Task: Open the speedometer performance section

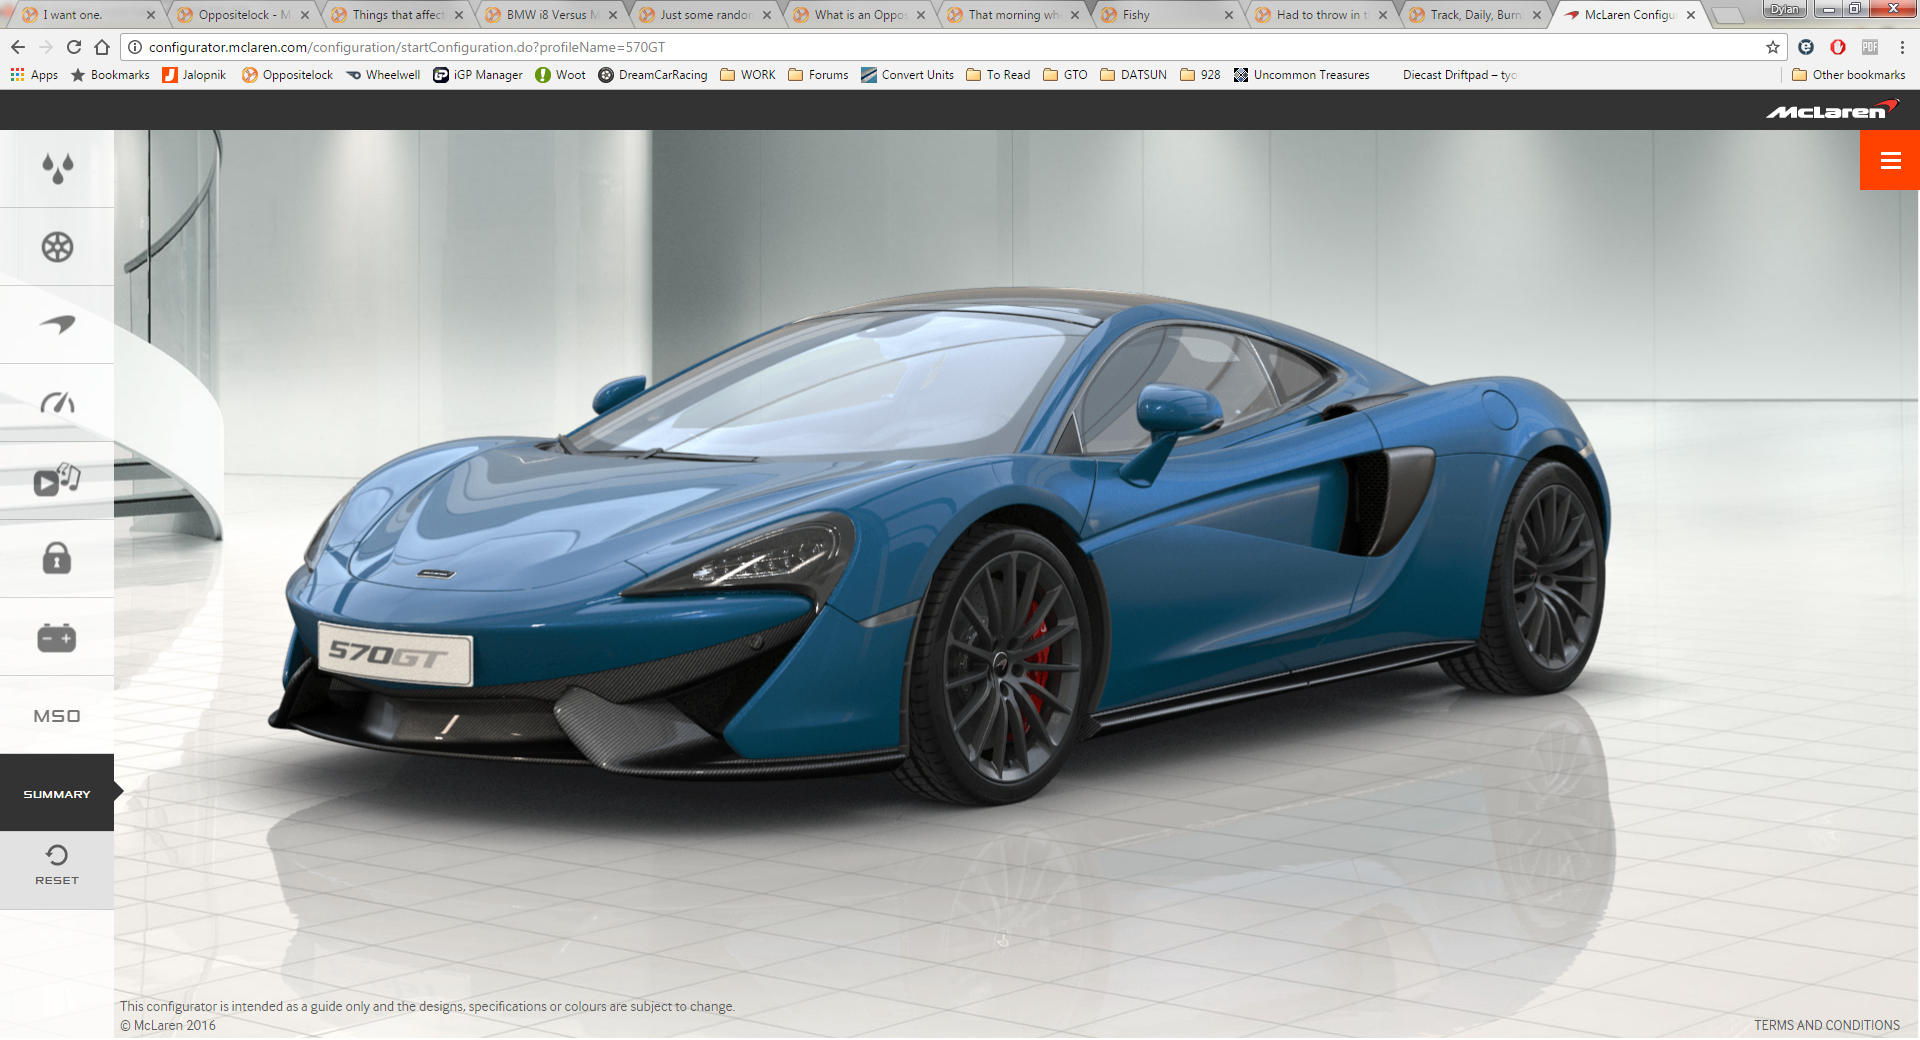Action: click(57, 403)
